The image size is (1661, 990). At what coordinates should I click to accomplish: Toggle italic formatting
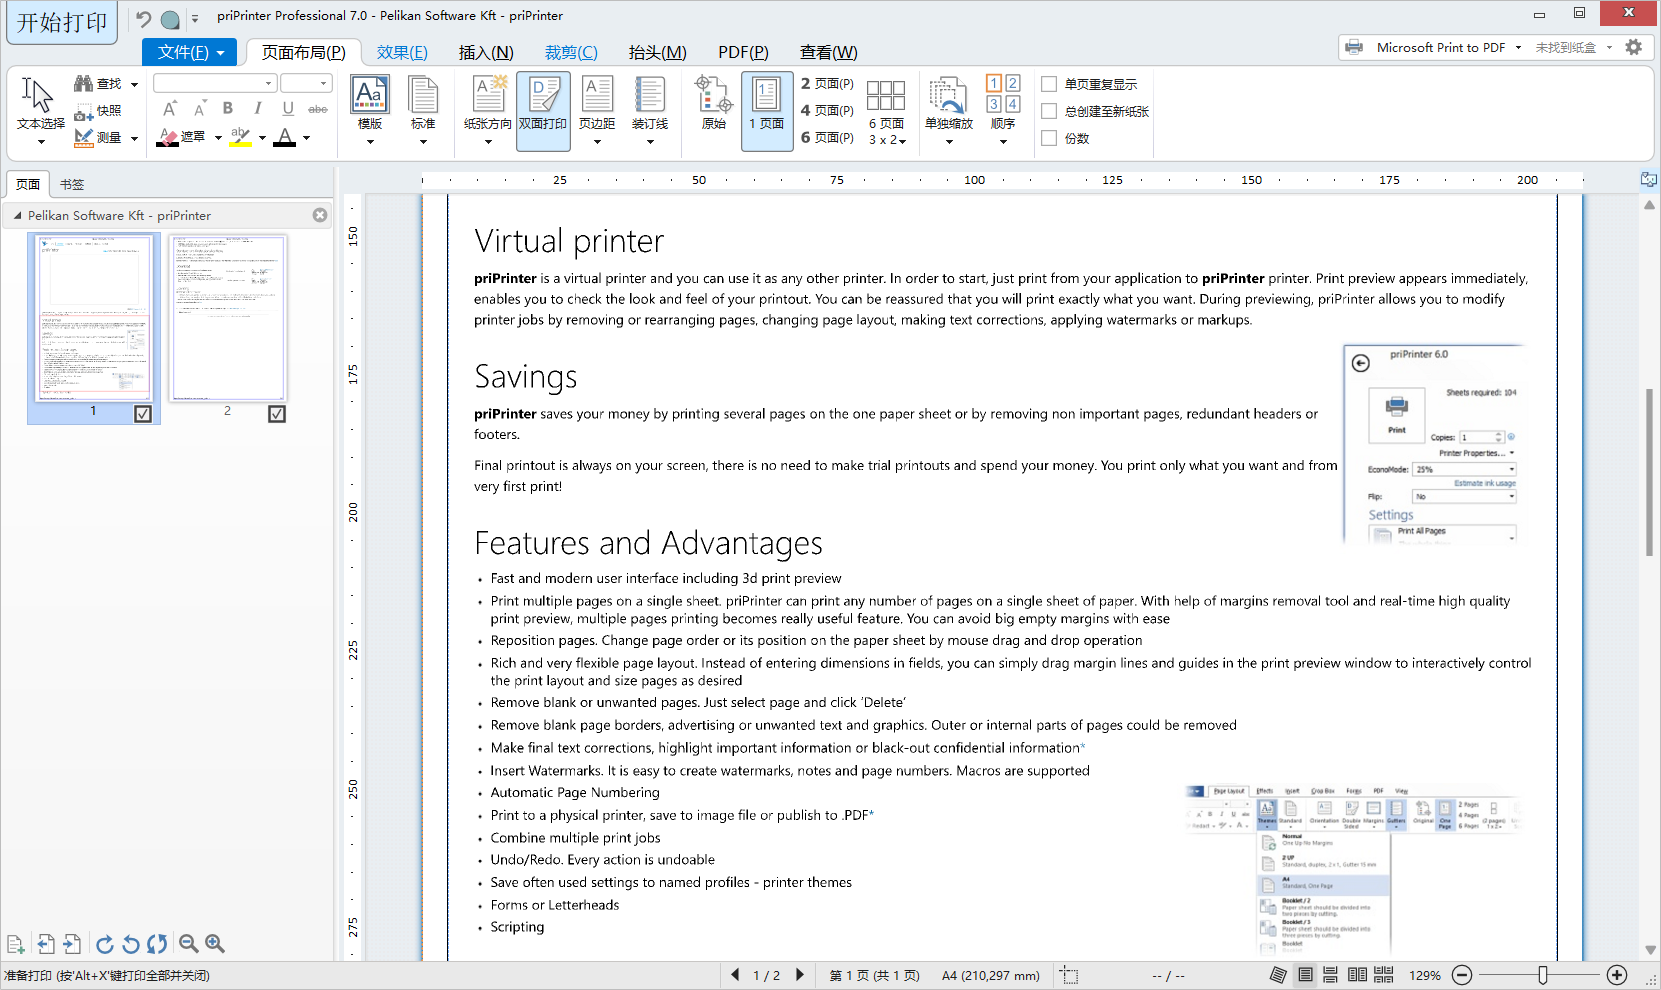point(258,109)
